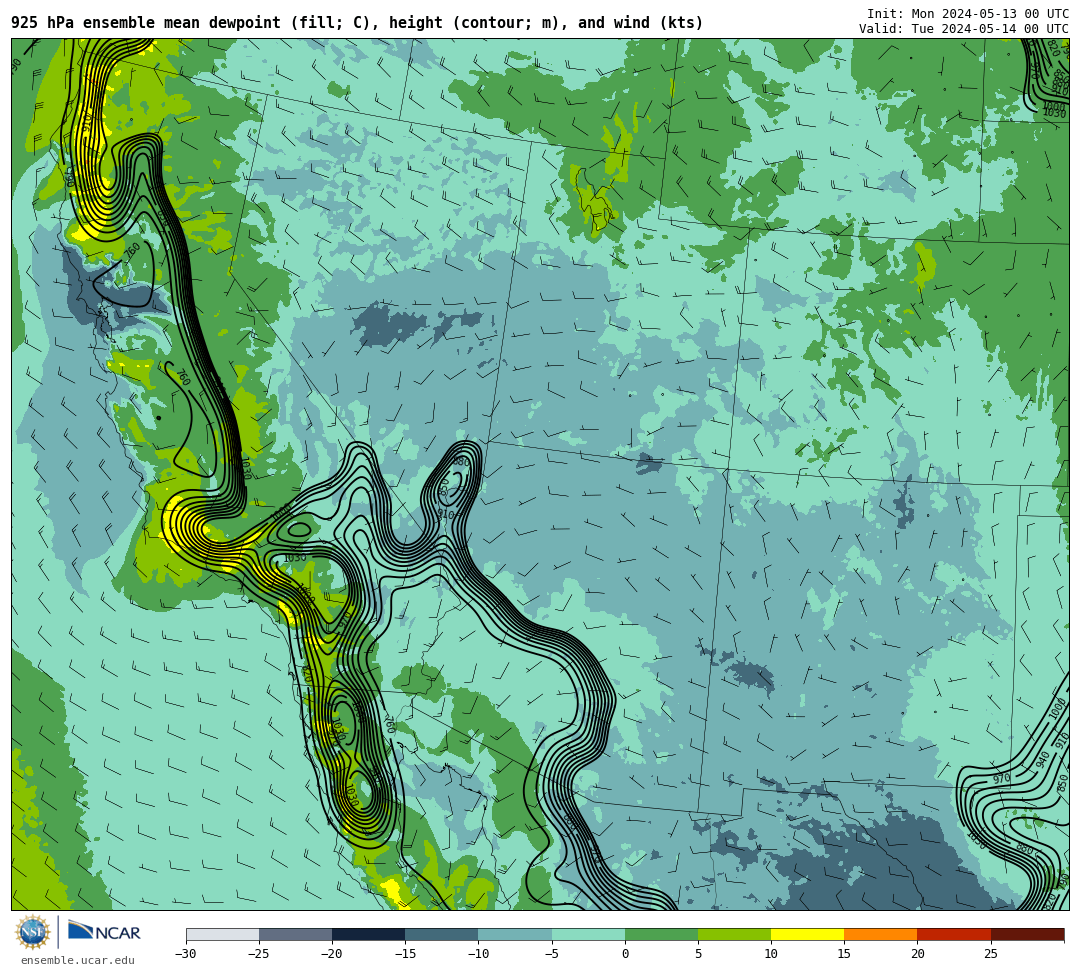
Task: Pick the teal −10 to −5 colorbar segment
Action: [x=515, y=934]
